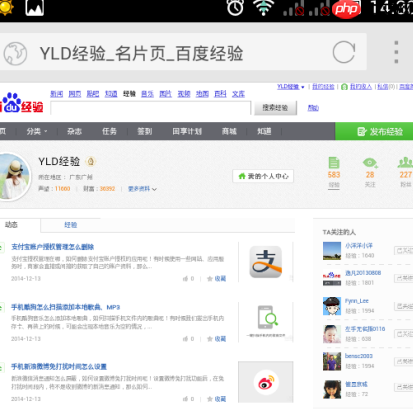Click the green eye icon above 28
413x409 pixels.
click(370, 163)
